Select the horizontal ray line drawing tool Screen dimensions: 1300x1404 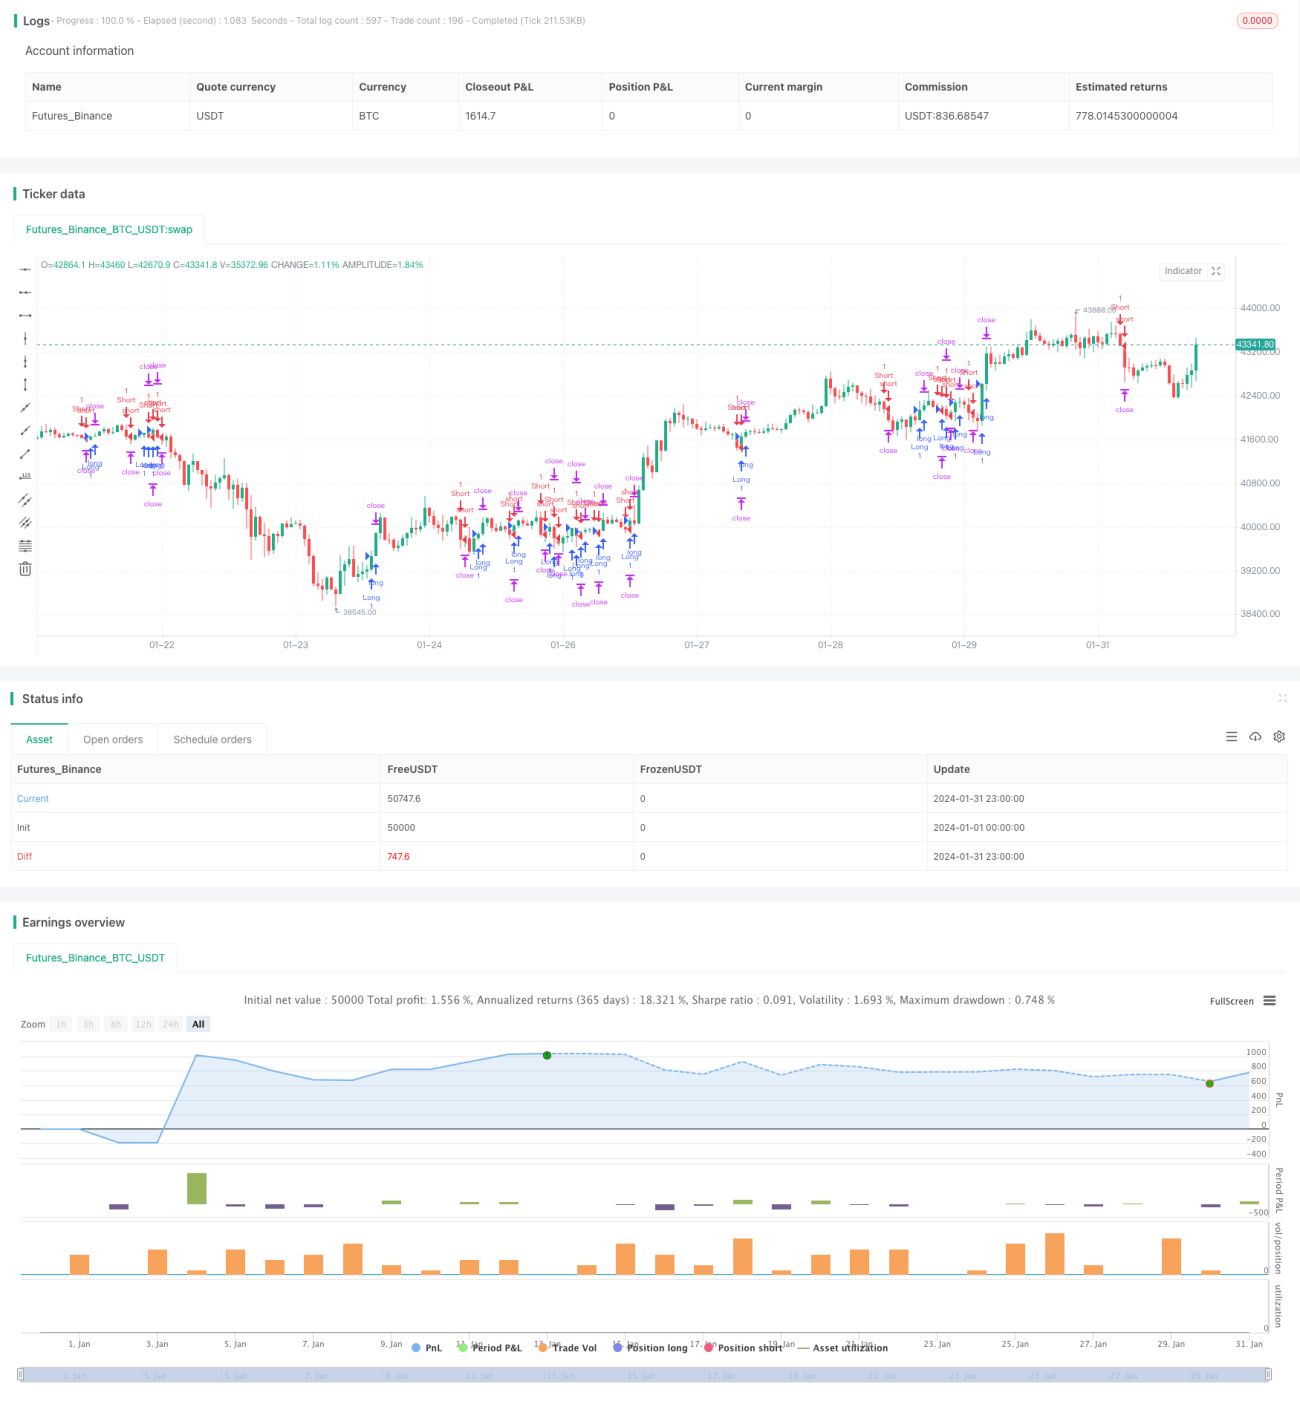click(x=25, y=292)
